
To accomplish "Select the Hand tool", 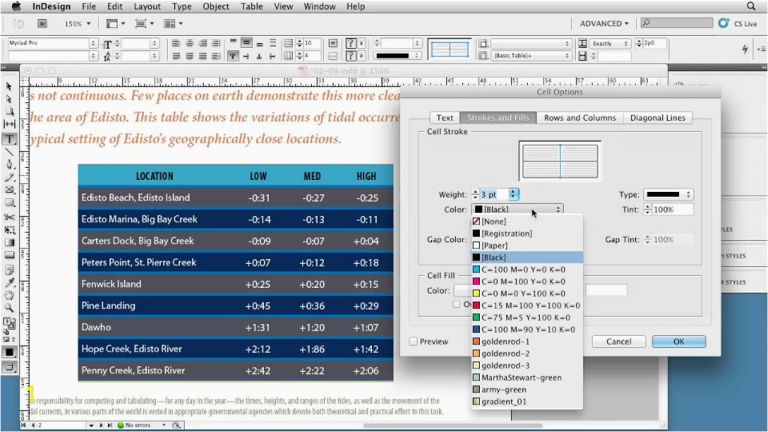I will [9, 295].
